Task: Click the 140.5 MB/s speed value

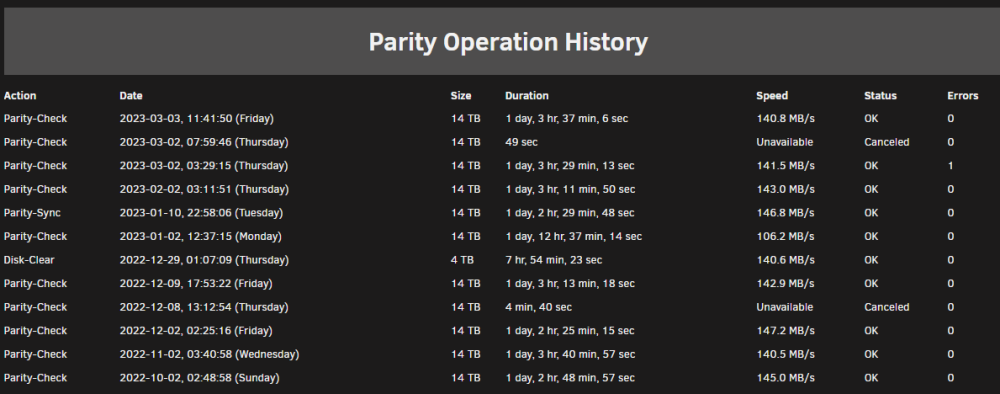Action: point(786,354)
